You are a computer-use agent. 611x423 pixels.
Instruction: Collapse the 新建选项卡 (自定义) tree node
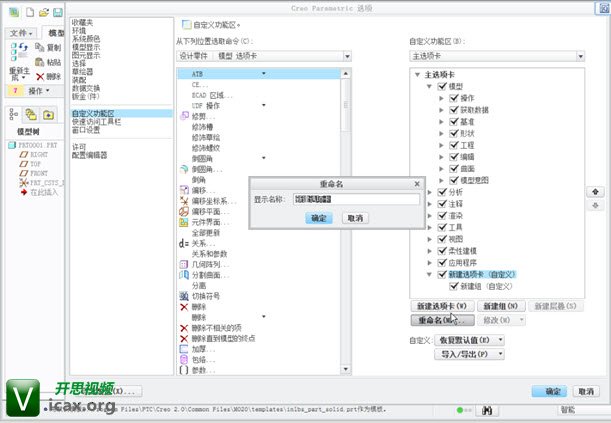pos(429,274)
